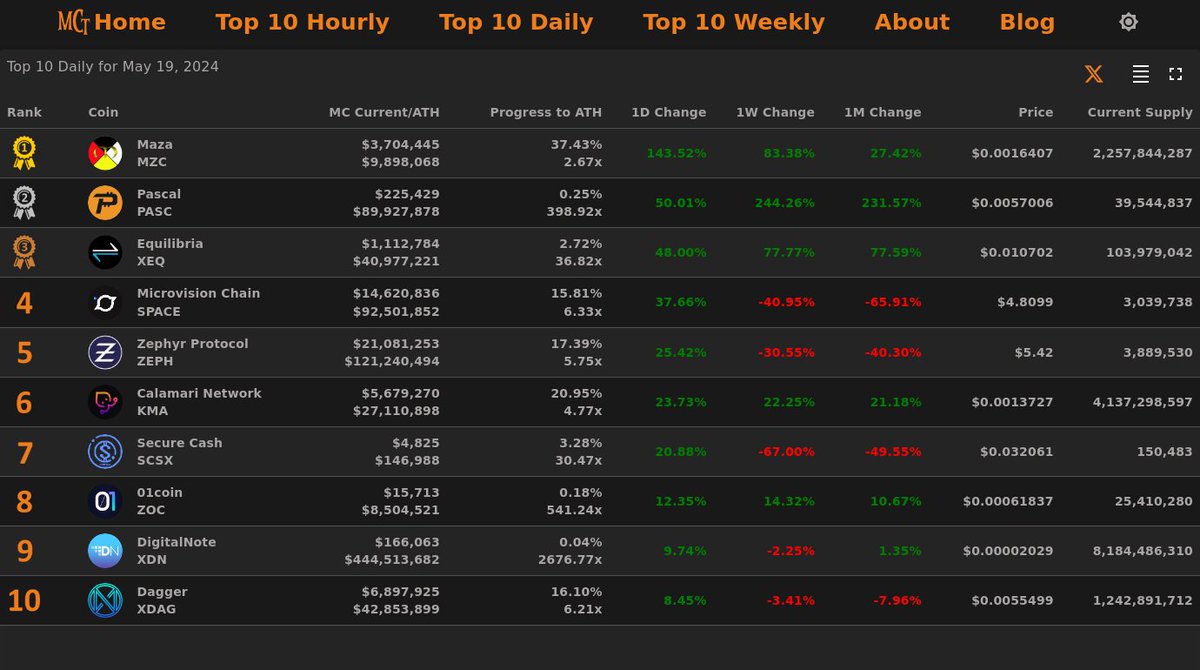This screenshot has width=1200, height=670.
Task: Go to the Home page
Action: click(x=130, y=22)
